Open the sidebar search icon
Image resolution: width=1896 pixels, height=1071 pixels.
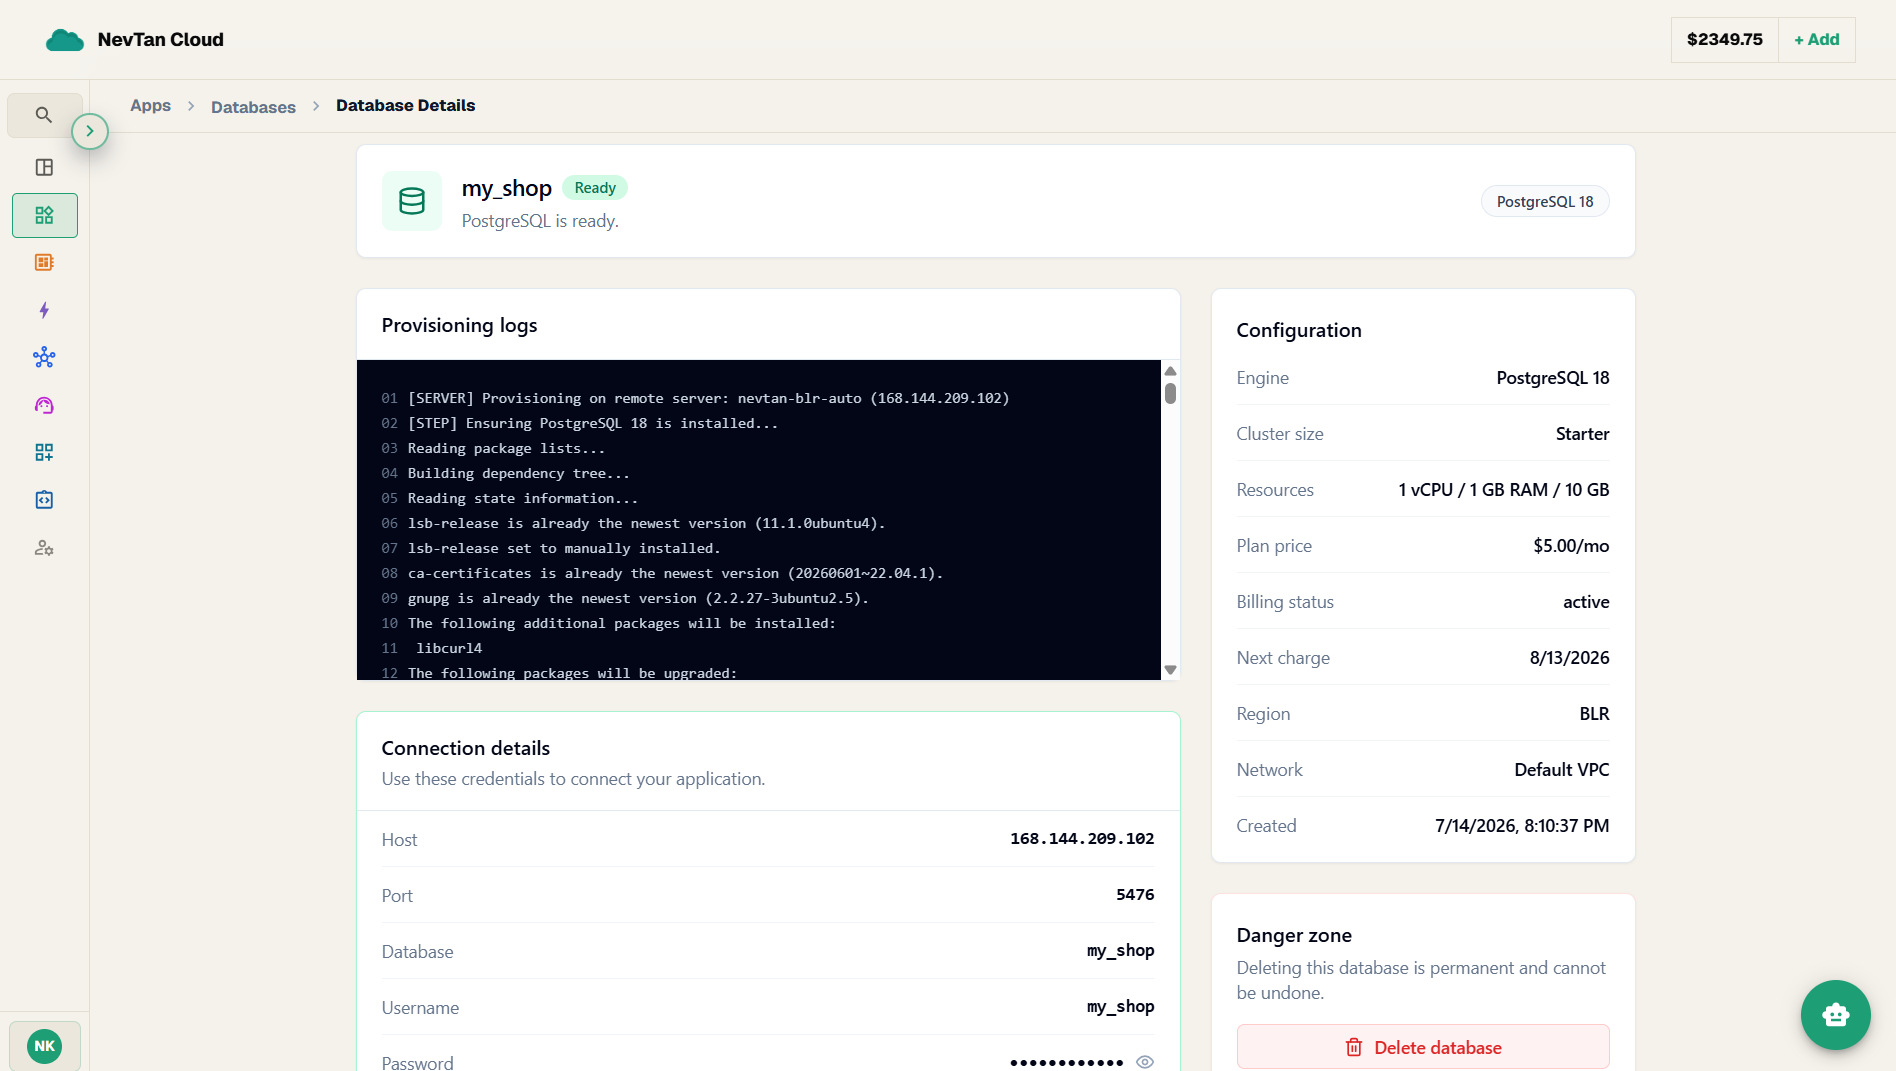click(44, 115)
